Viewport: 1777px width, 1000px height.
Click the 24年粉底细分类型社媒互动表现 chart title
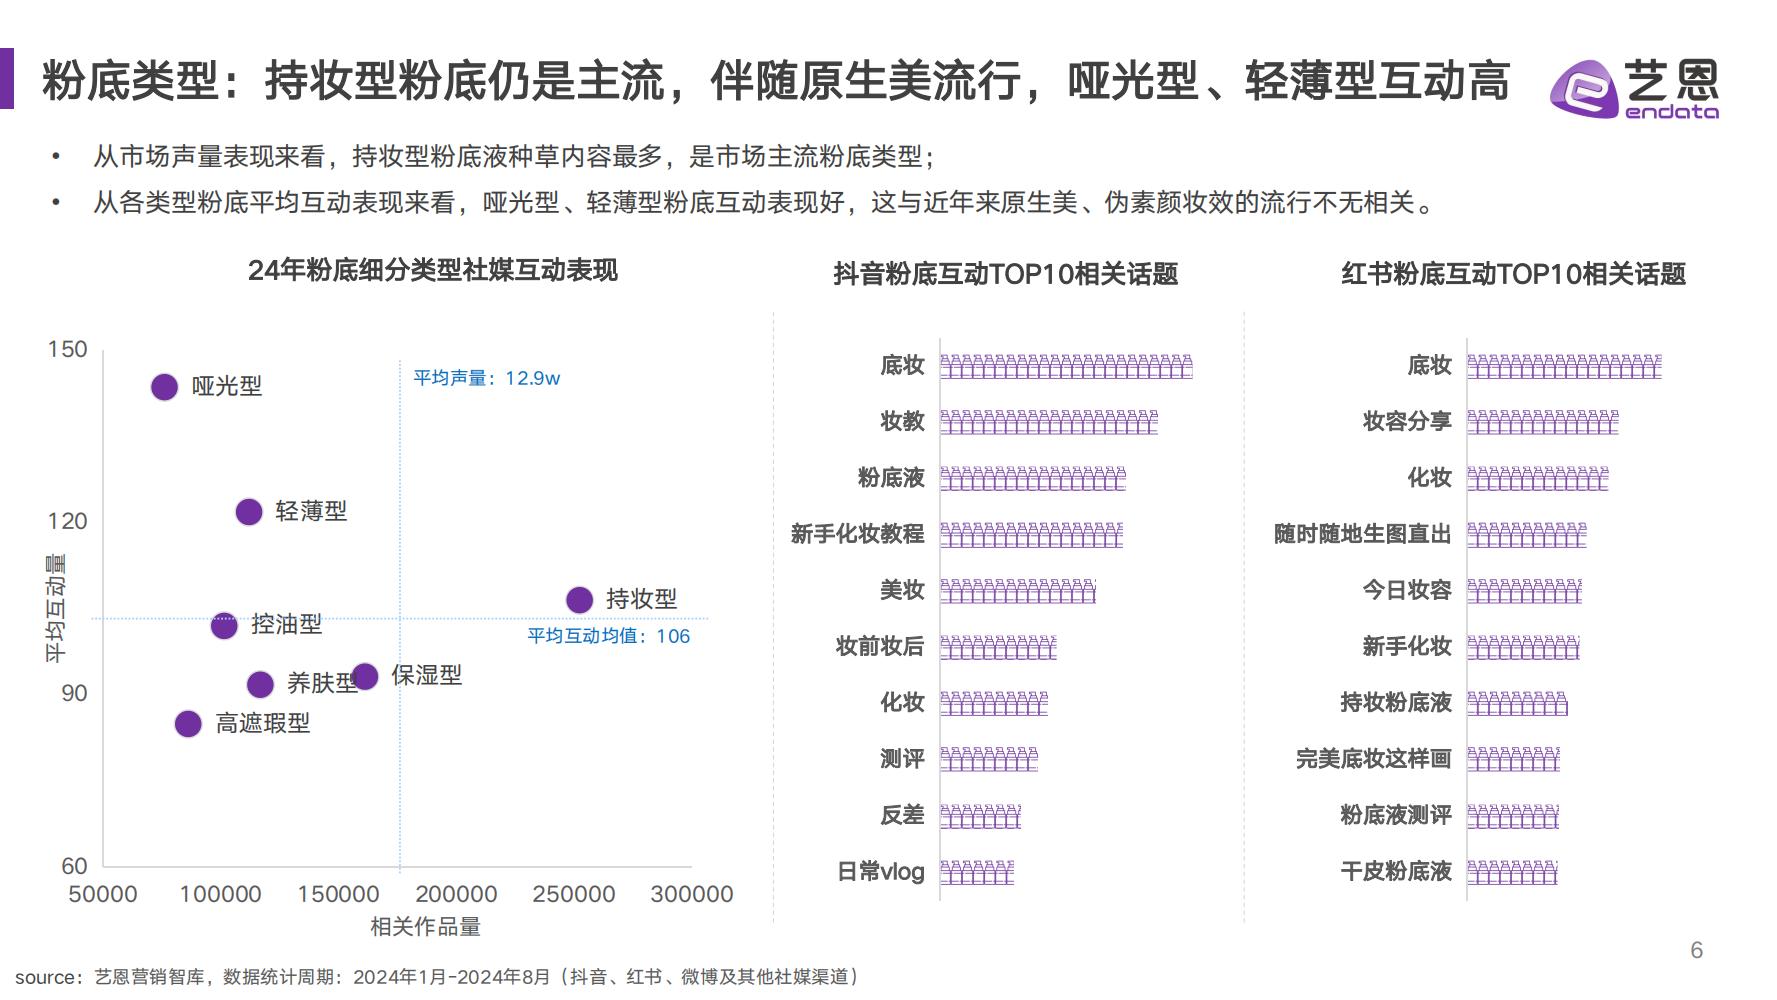coord(433,271)
